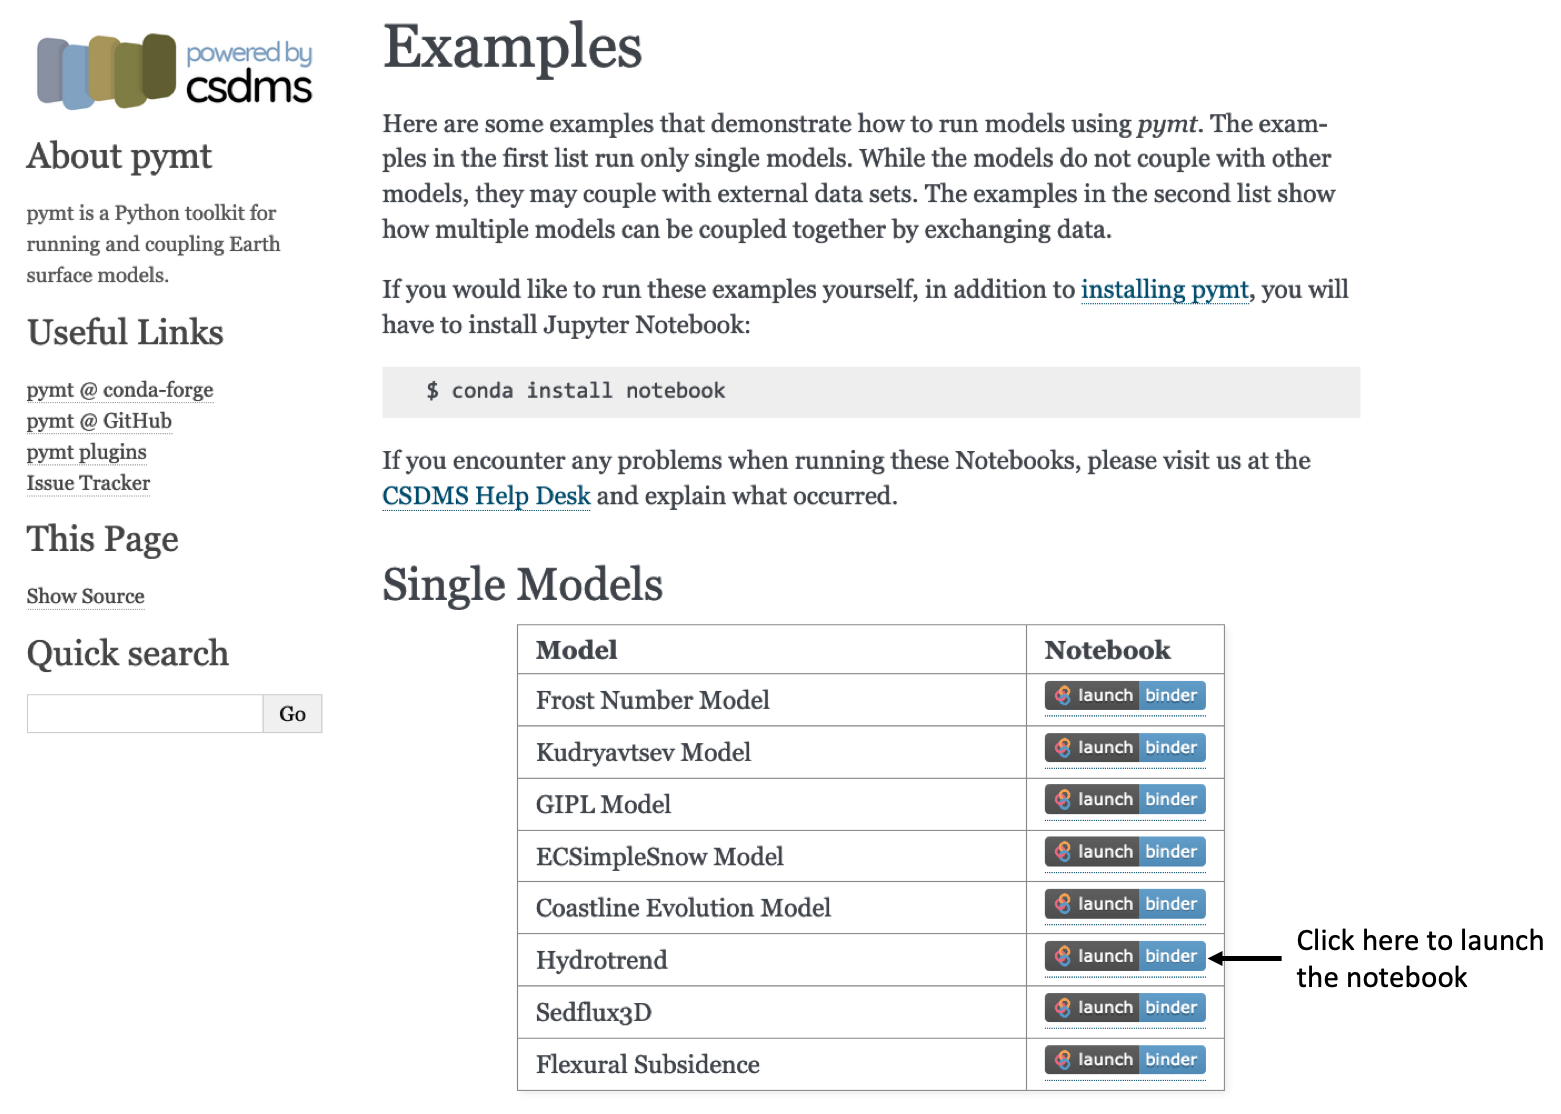Launch binder for Frost Number Model
The image size is (1561, 1114).
point(1125,695)
